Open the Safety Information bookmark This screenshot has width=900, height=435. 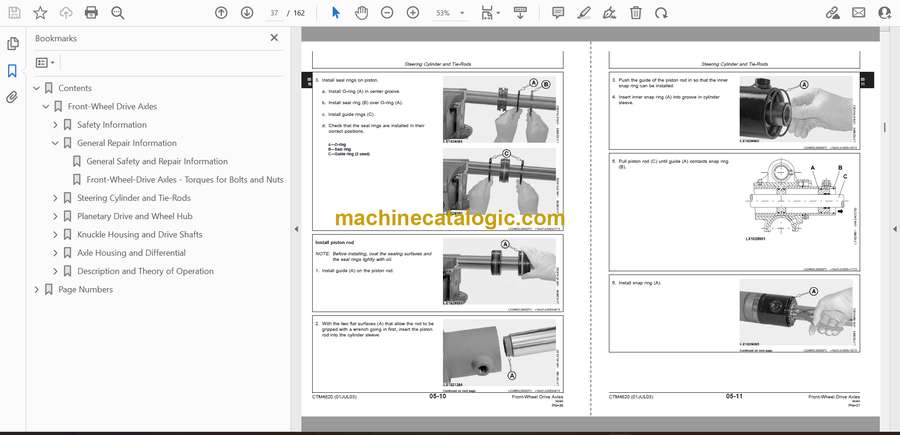pyautogui.click(x=112, y=125)
